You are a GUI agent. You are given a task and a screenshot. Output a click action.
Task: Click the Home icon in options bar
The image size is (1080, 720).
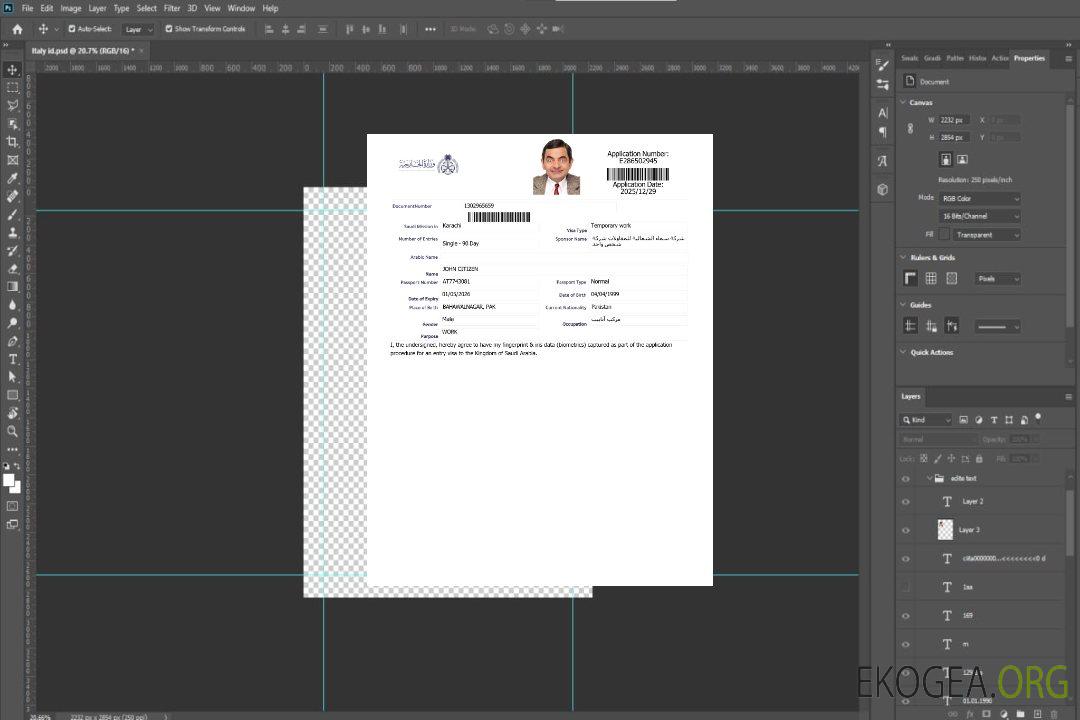17,29
